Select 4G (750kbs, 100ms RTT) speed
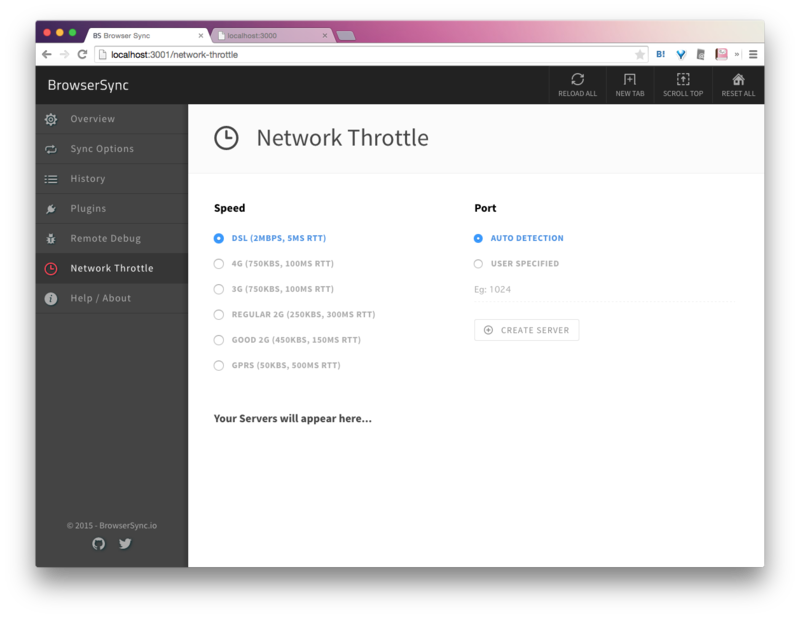 click(x=273, y=264)
